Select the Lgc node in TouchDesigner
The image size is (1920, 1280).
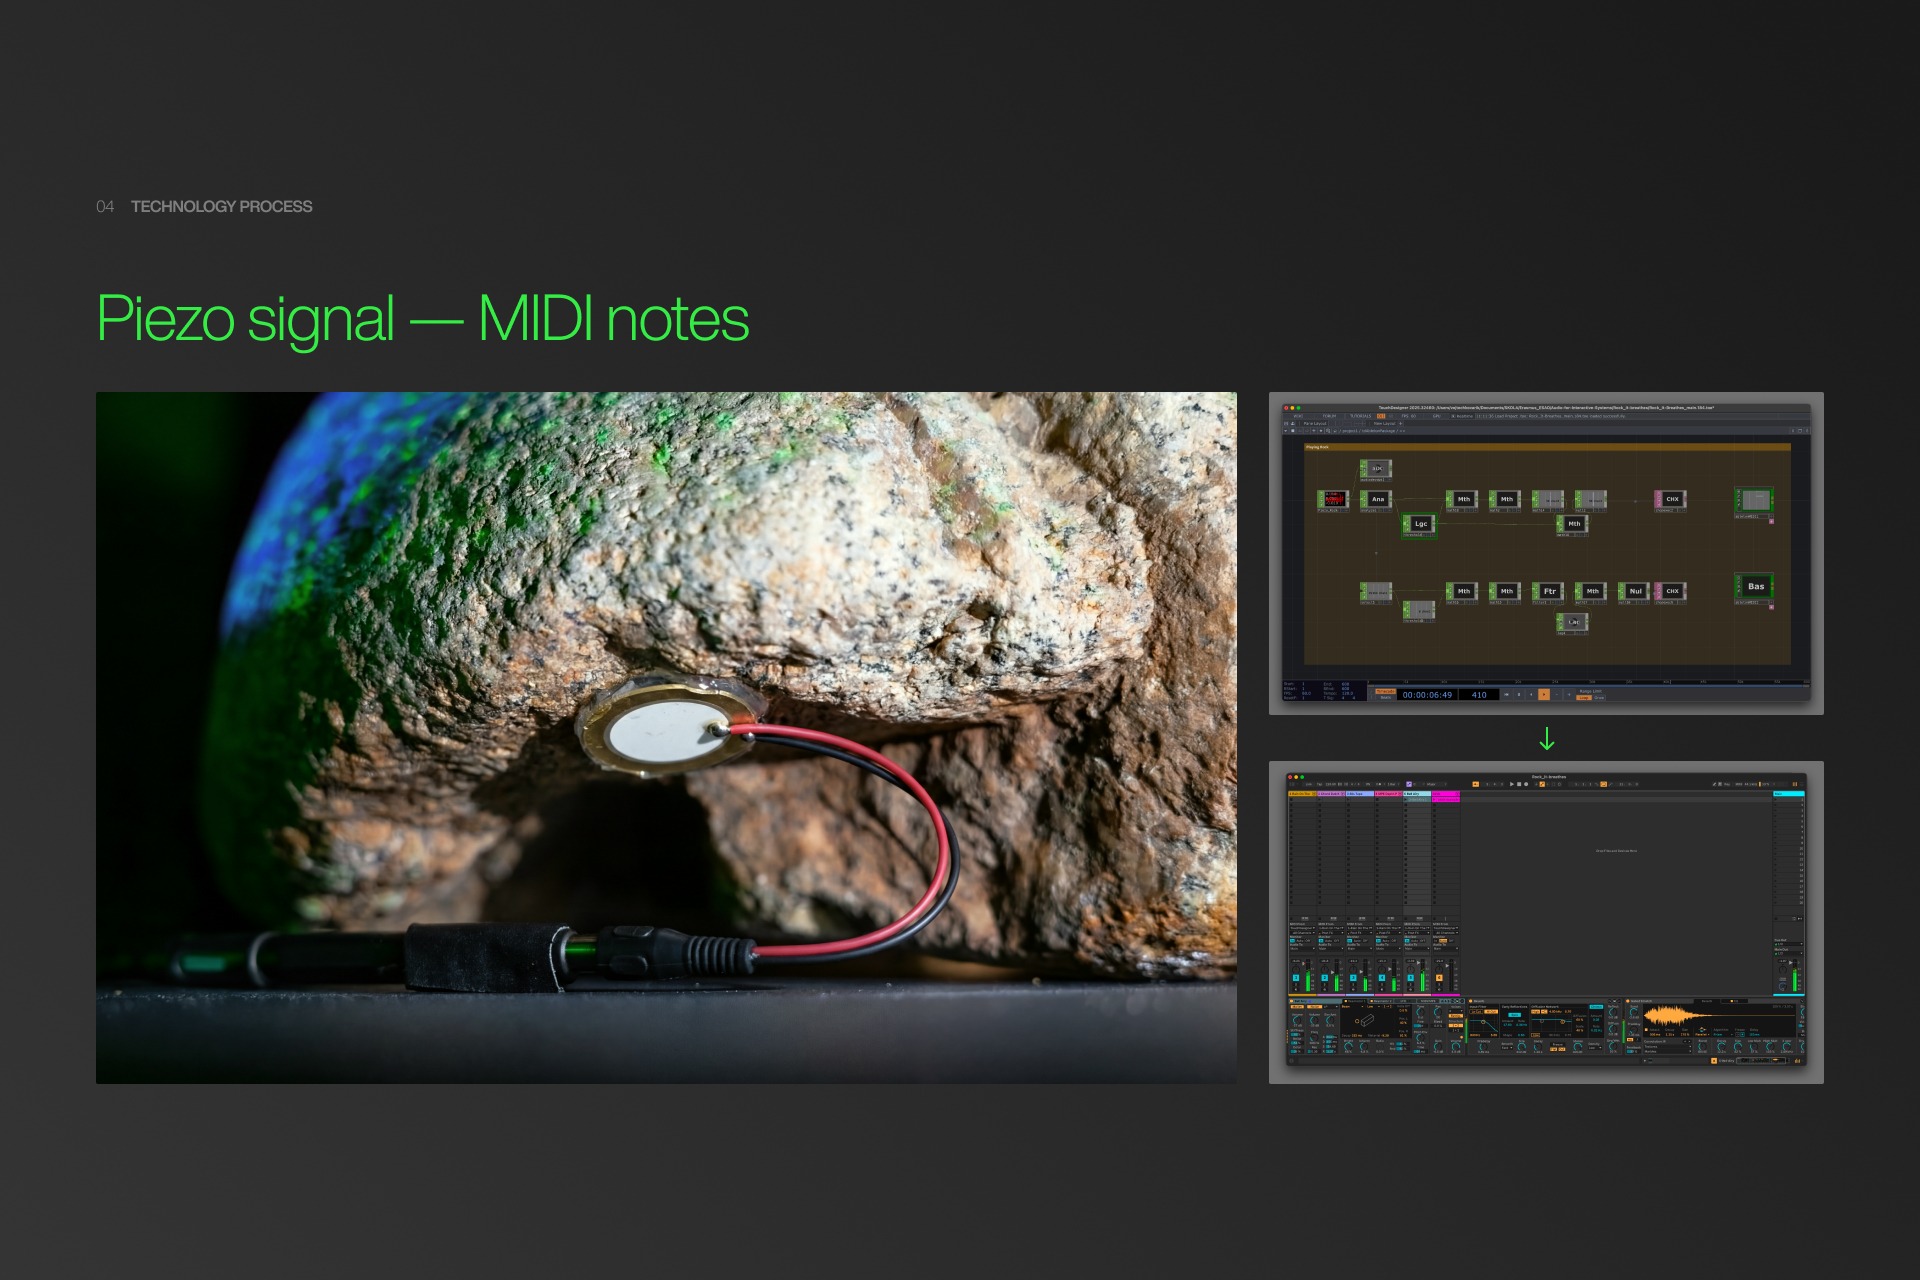coord(1420,524)
